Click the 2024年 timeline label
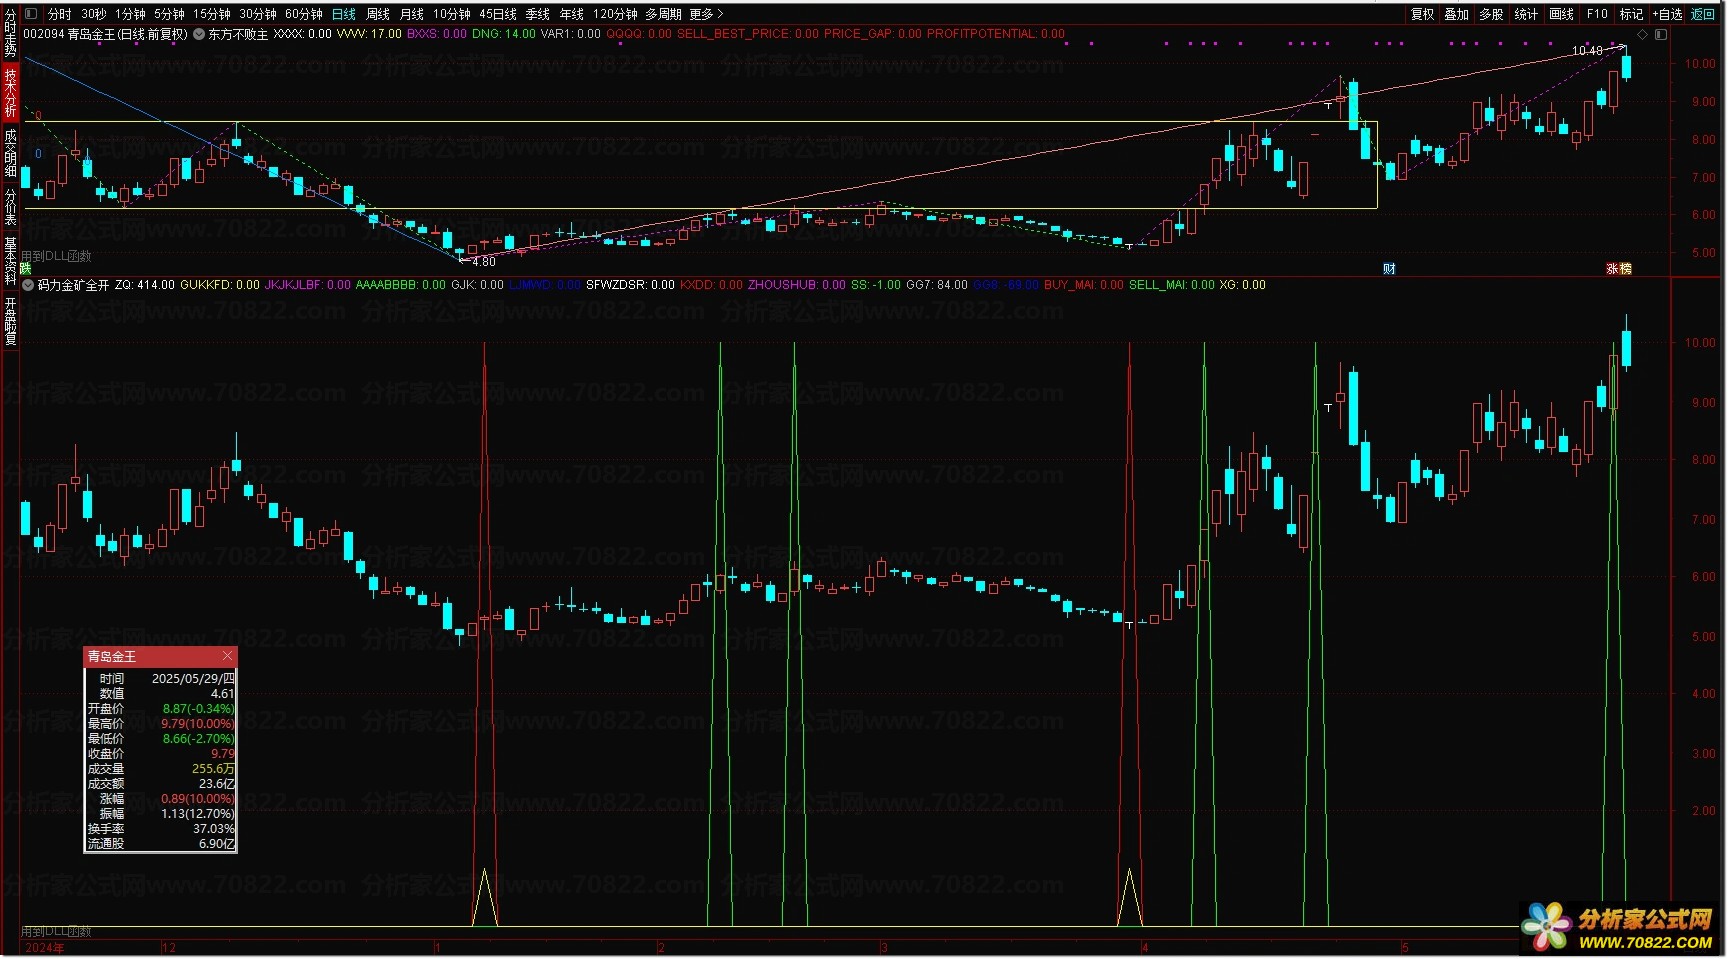1729x959 pixels. [45, 947]
